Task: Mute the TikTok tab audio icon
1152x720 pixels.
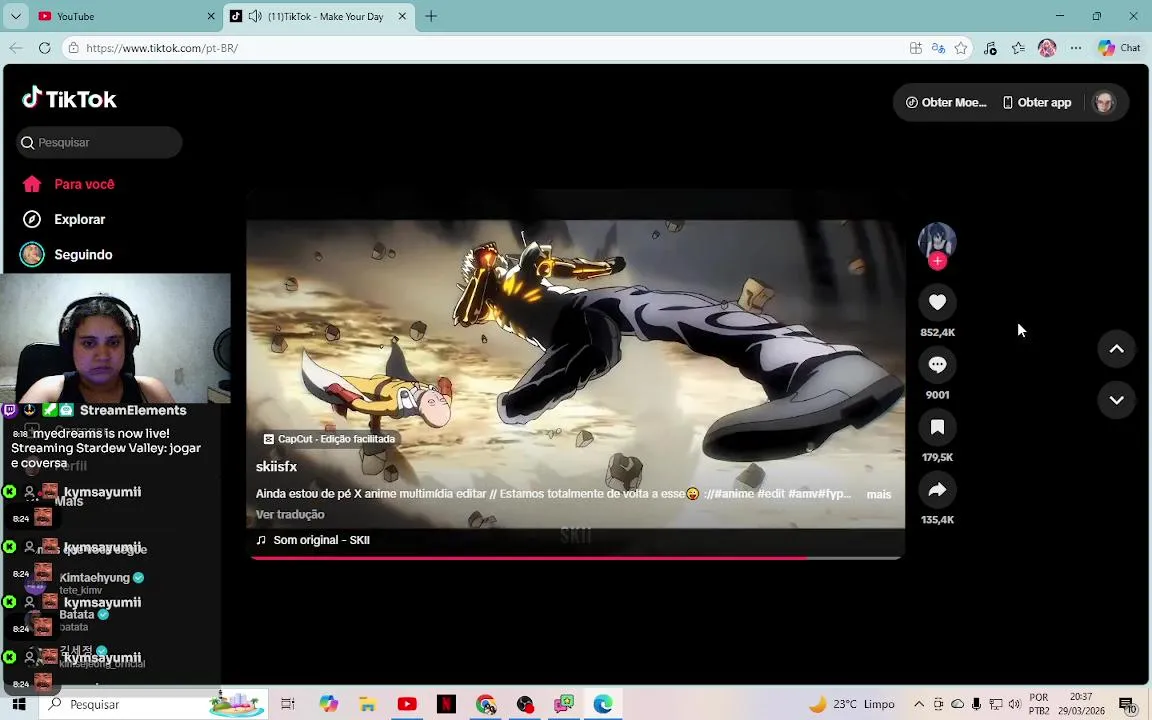Action: [255, 16]
